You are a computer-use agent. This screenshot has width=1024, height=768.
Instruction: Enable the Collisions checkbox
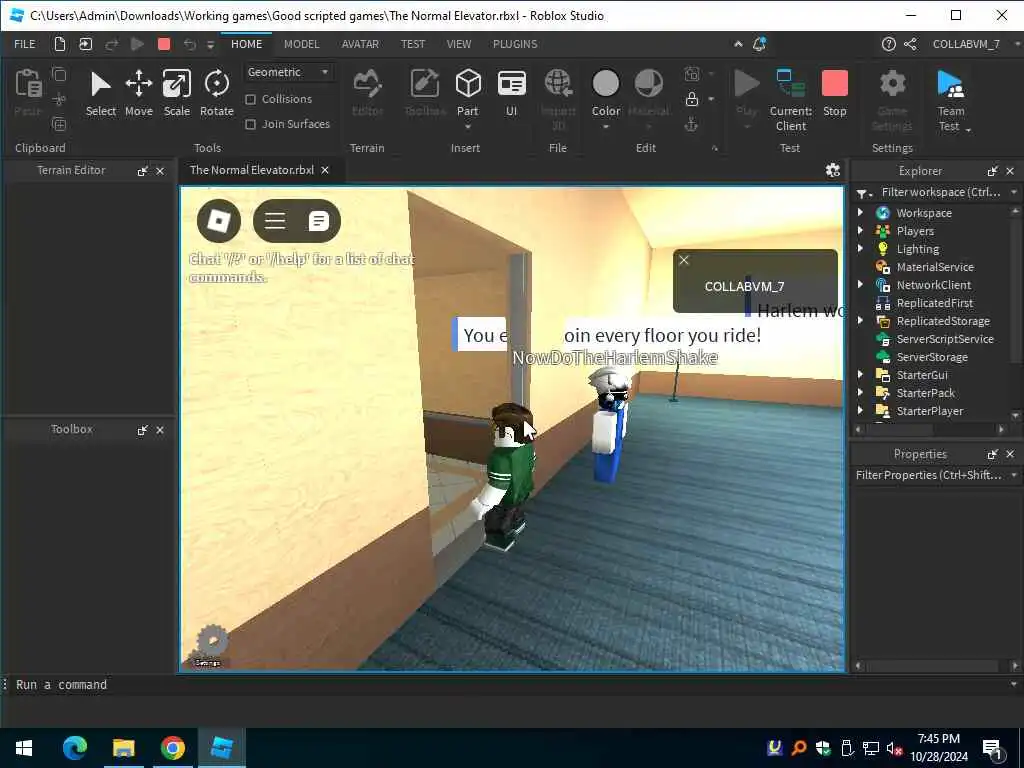pyautogui.click(x=250, y=99)
